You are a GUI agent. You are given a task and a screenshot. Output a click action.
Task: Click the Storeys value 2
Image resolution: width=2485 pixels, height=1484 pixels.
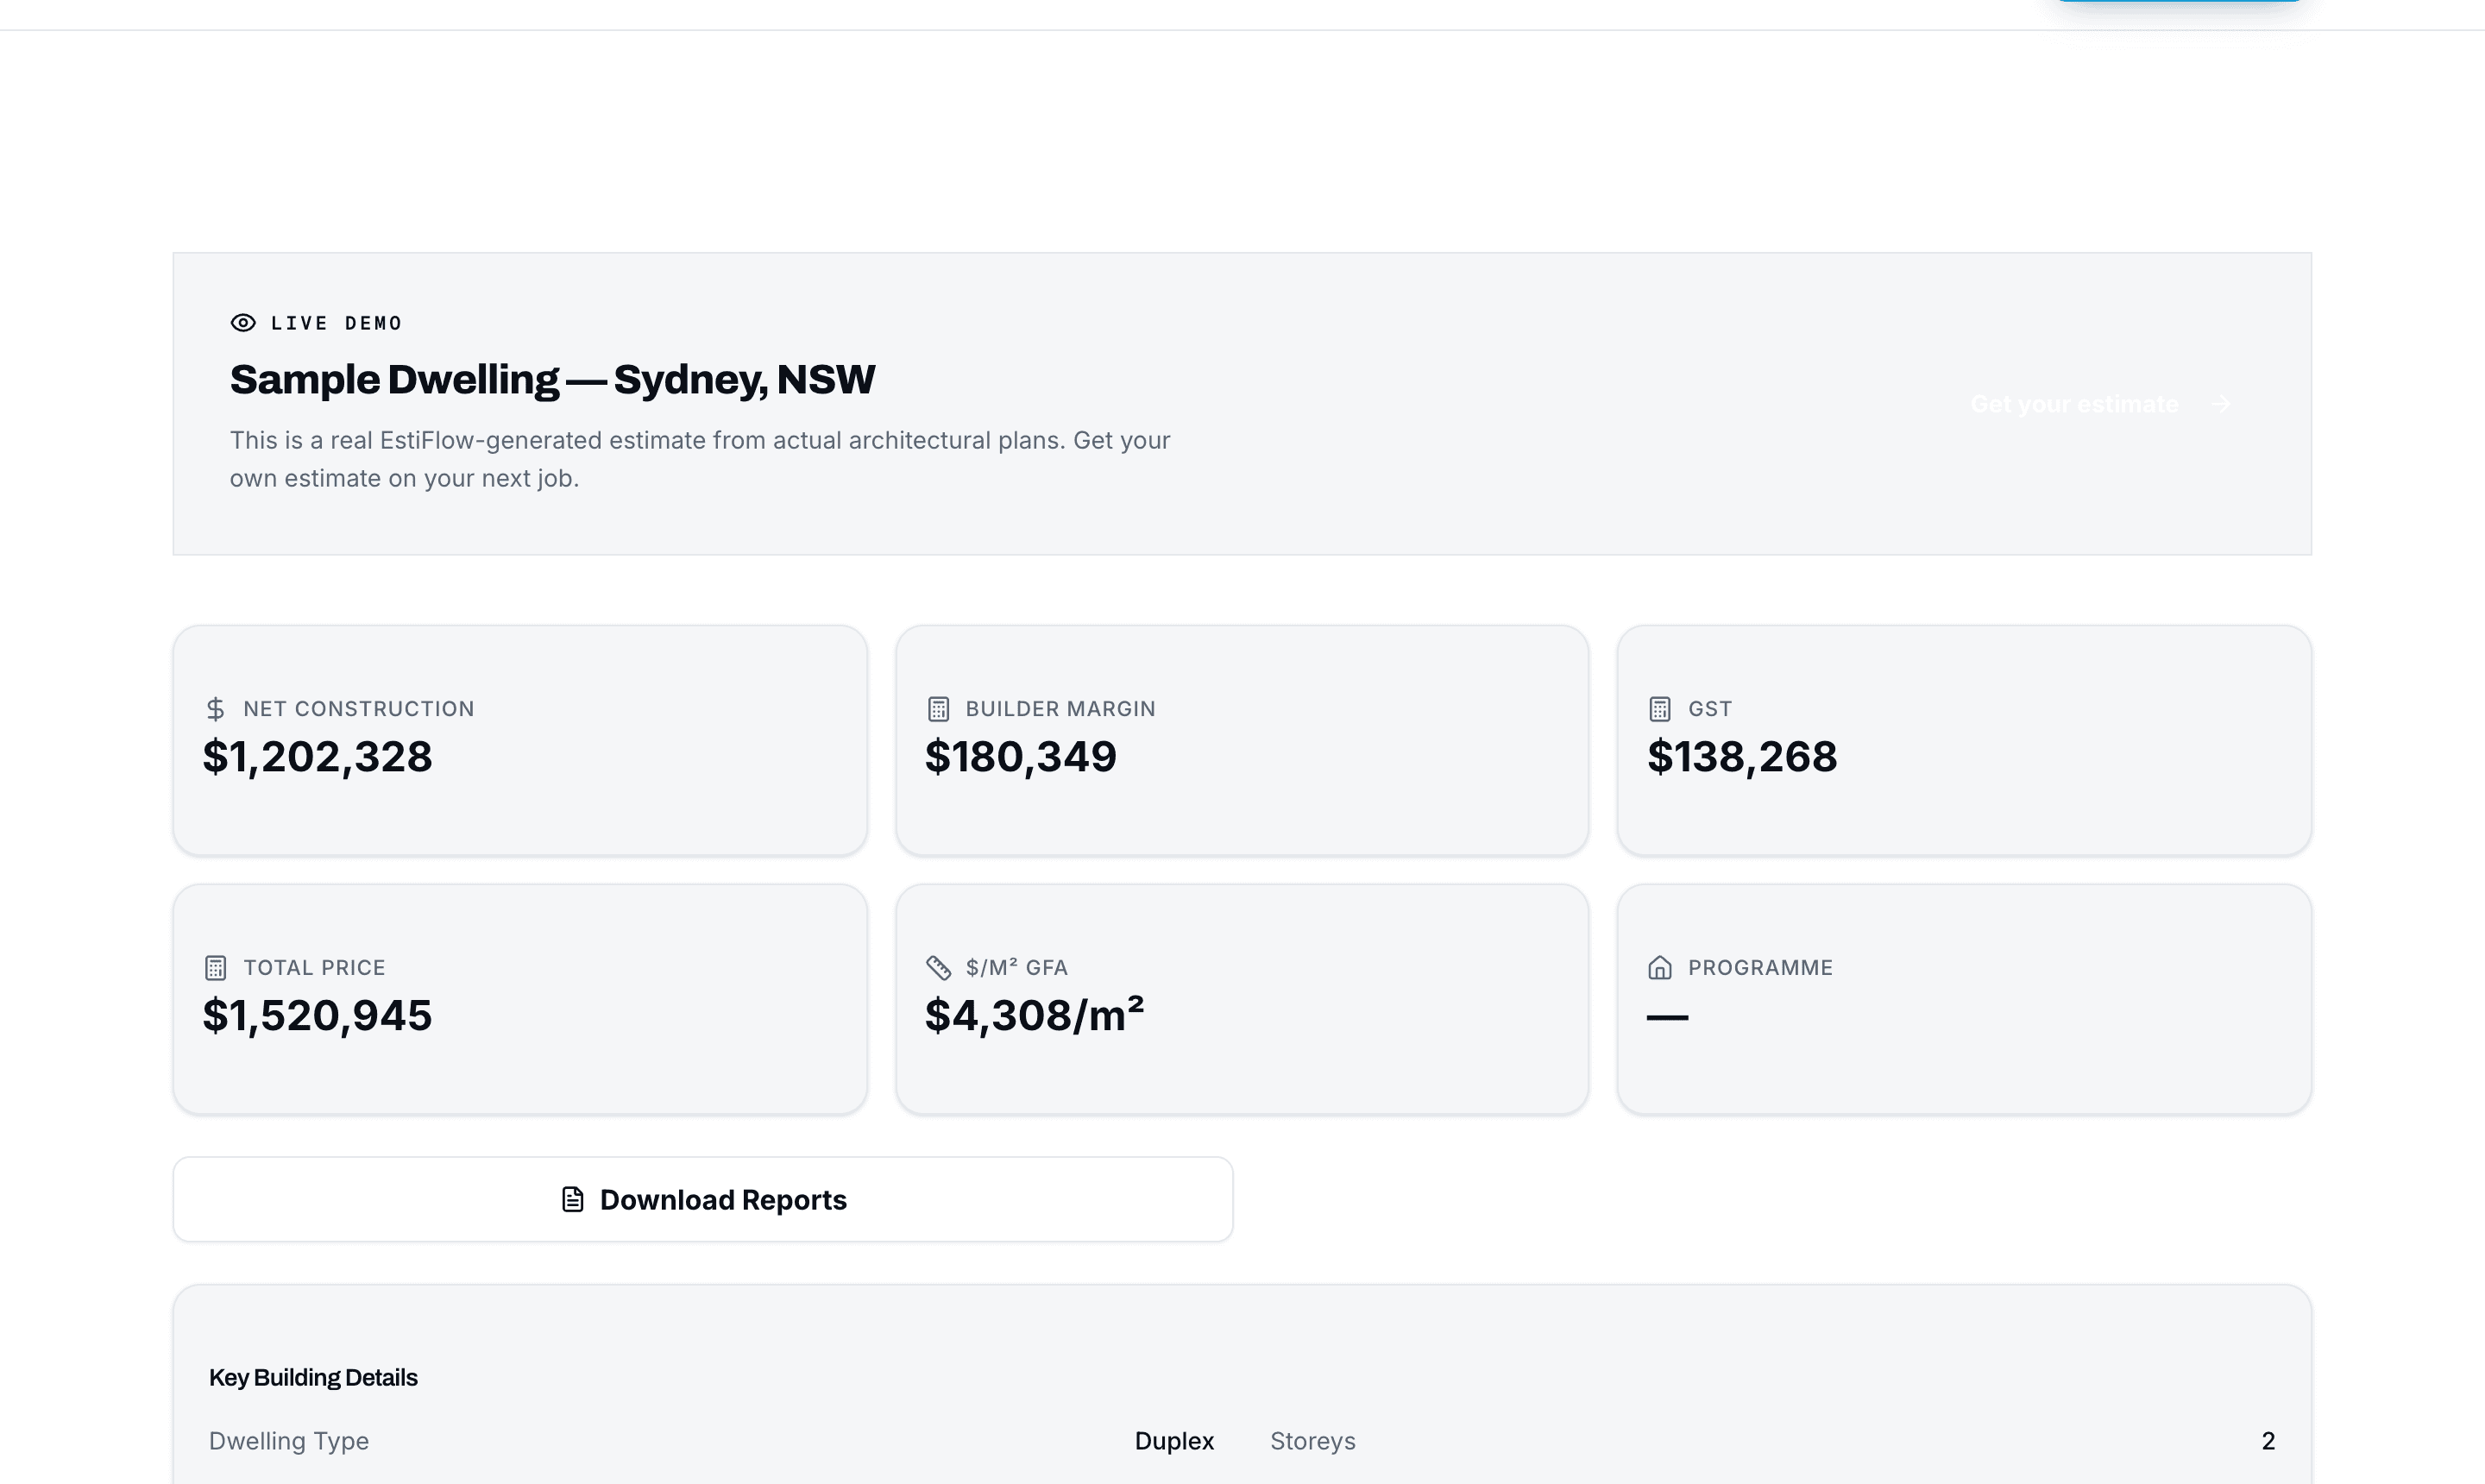coord(2268,1441)
